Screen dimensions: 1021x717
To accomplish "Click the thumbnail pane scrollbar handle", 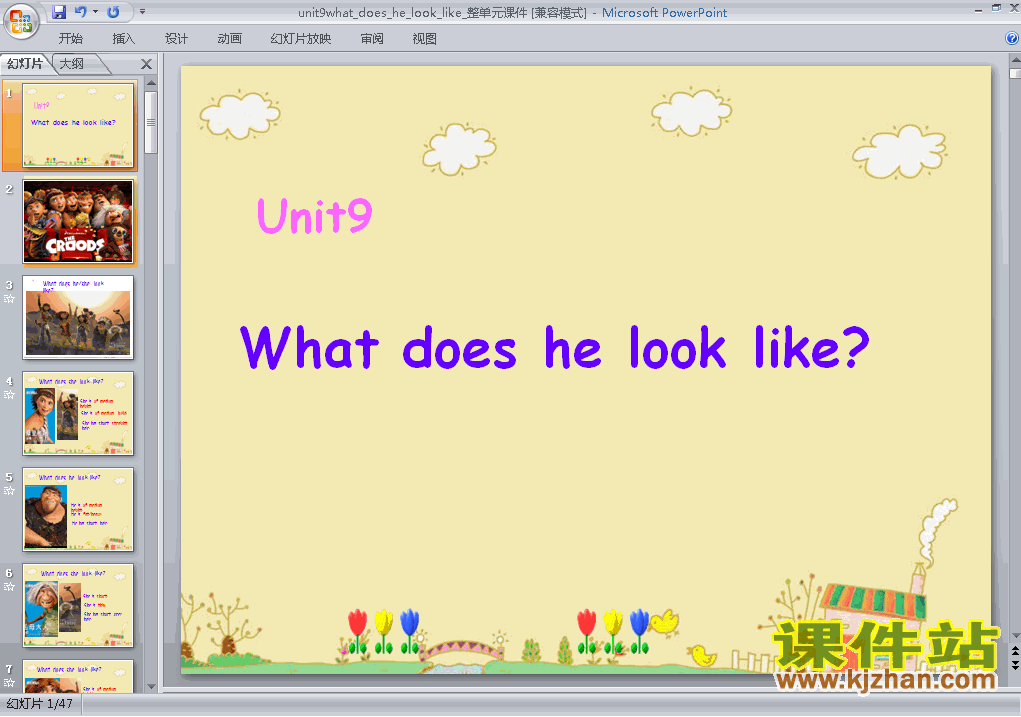I will [151, 122].
